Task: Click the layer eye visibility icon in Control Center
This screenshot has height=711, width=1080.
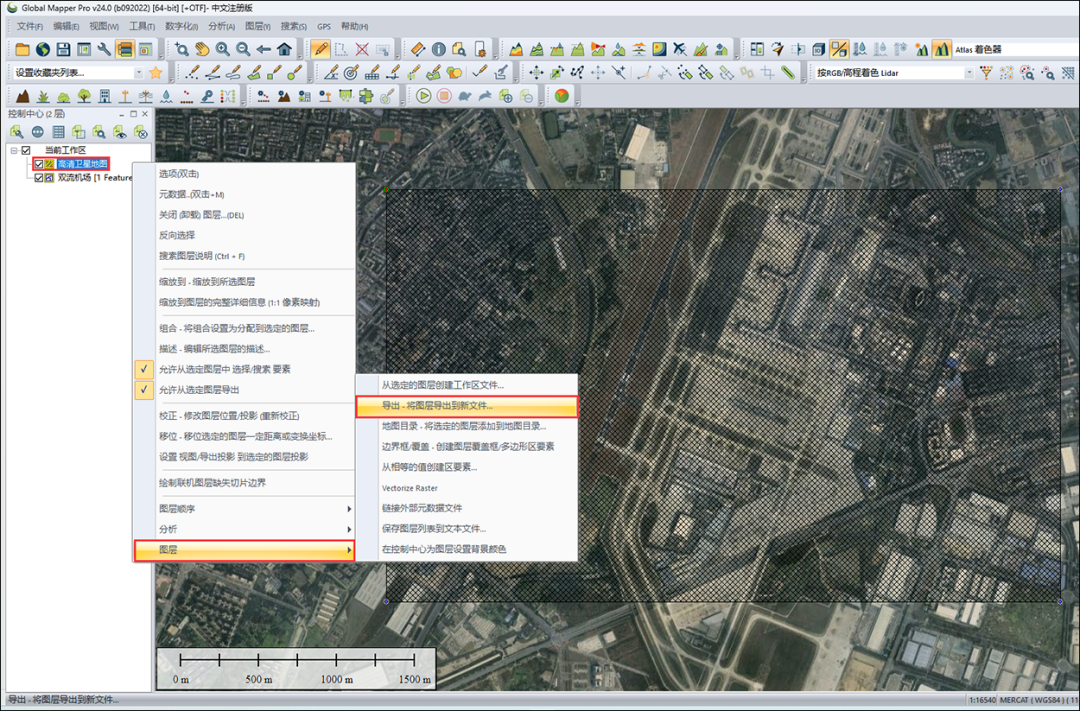Action: click(x=121, y=132)
